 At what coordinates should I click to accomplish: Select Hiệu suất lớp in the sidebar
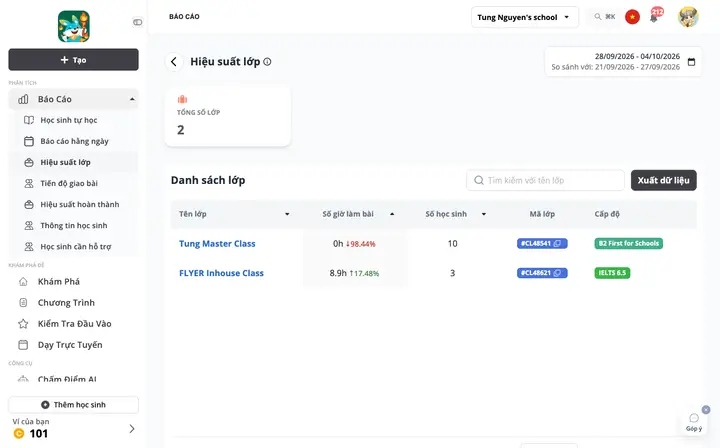73,162
